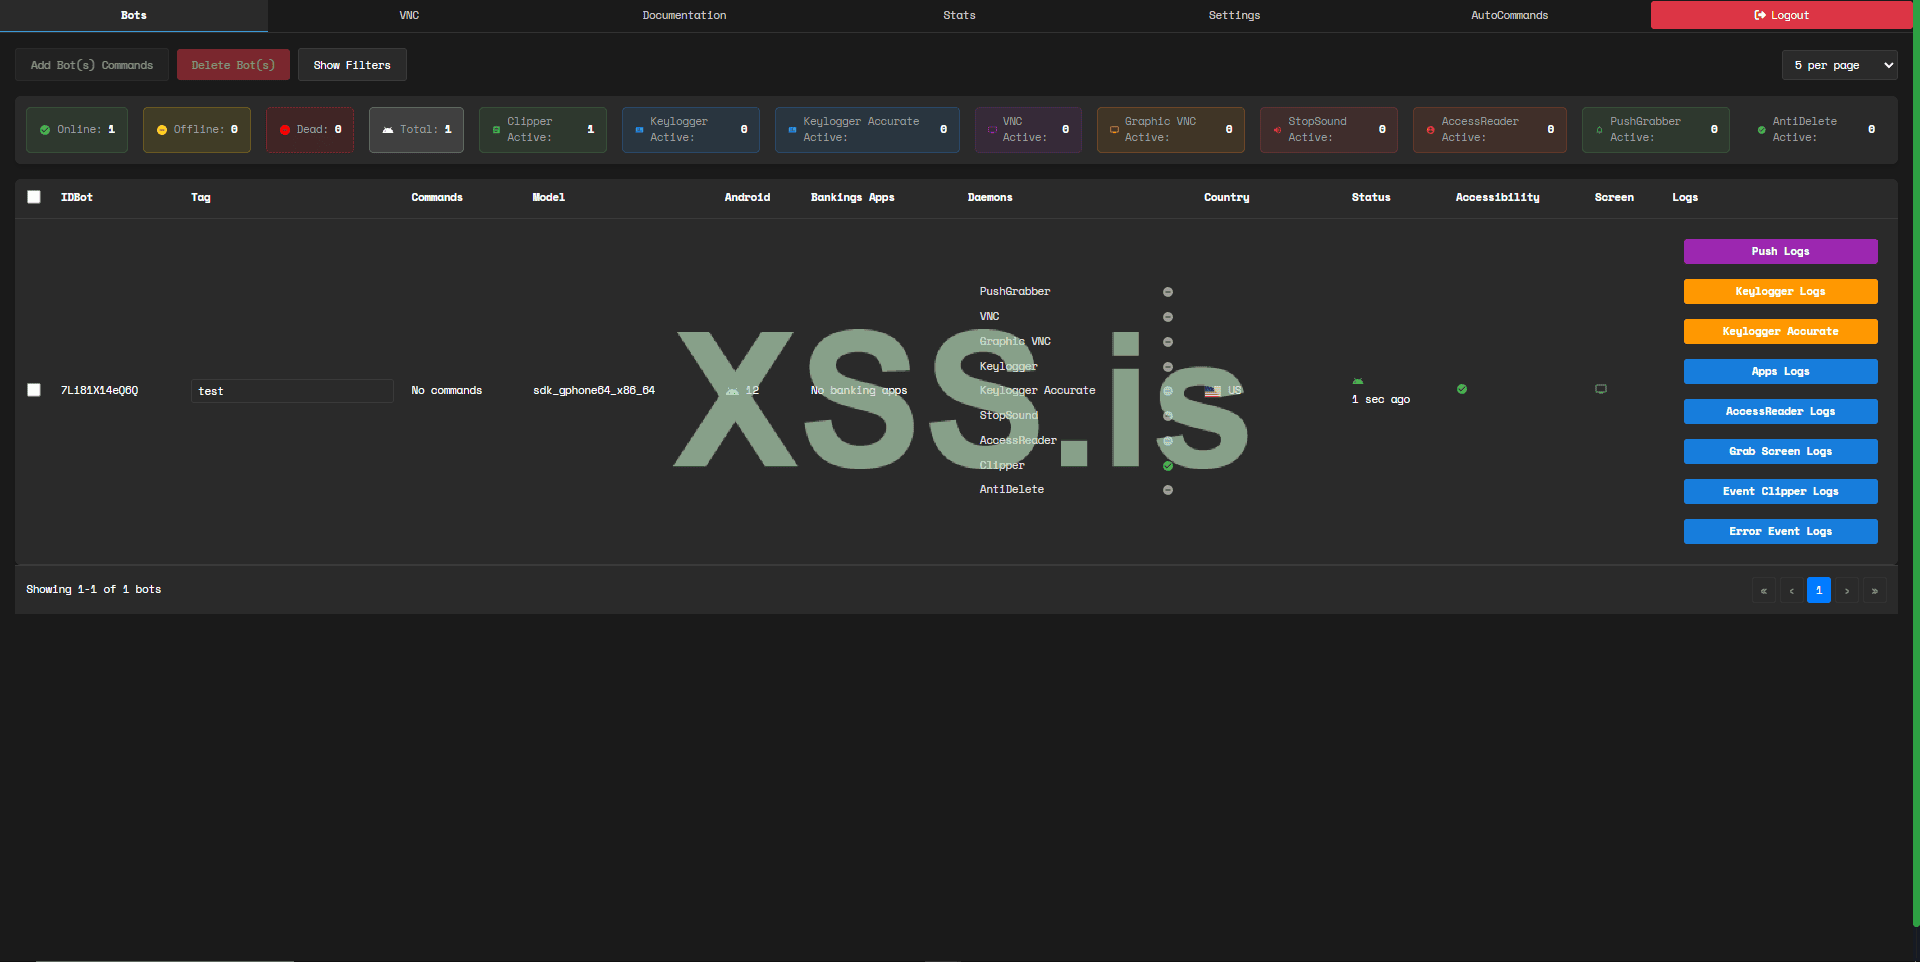Click the model 'sdk_gphone64_x86_64'
Viewport: 1920px width, 962px height.
(x=594, y=391)
